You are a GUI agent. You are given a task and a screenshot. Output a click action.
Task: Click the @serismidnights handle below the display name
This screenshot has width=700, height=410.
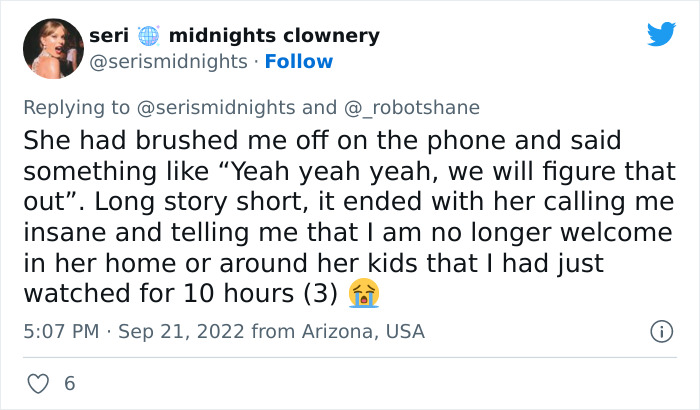[x=168, y=62]
